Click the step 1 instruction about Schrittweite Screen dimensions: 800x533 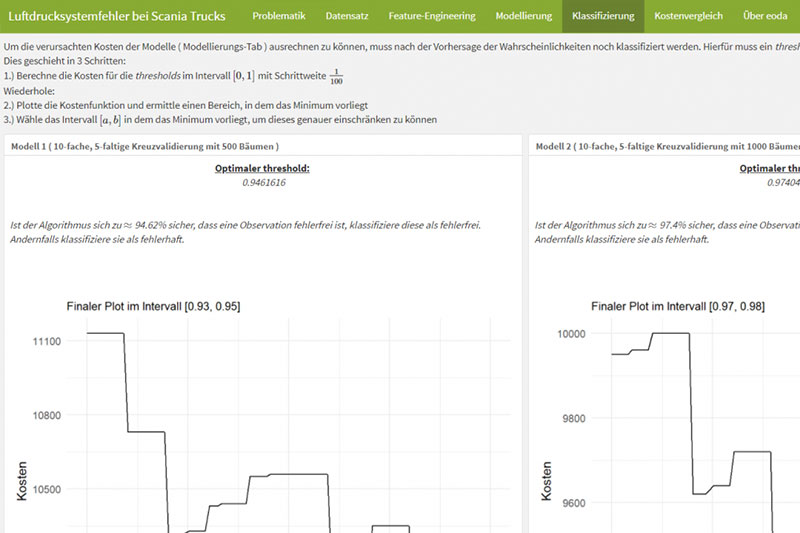[x=173, y=76]
